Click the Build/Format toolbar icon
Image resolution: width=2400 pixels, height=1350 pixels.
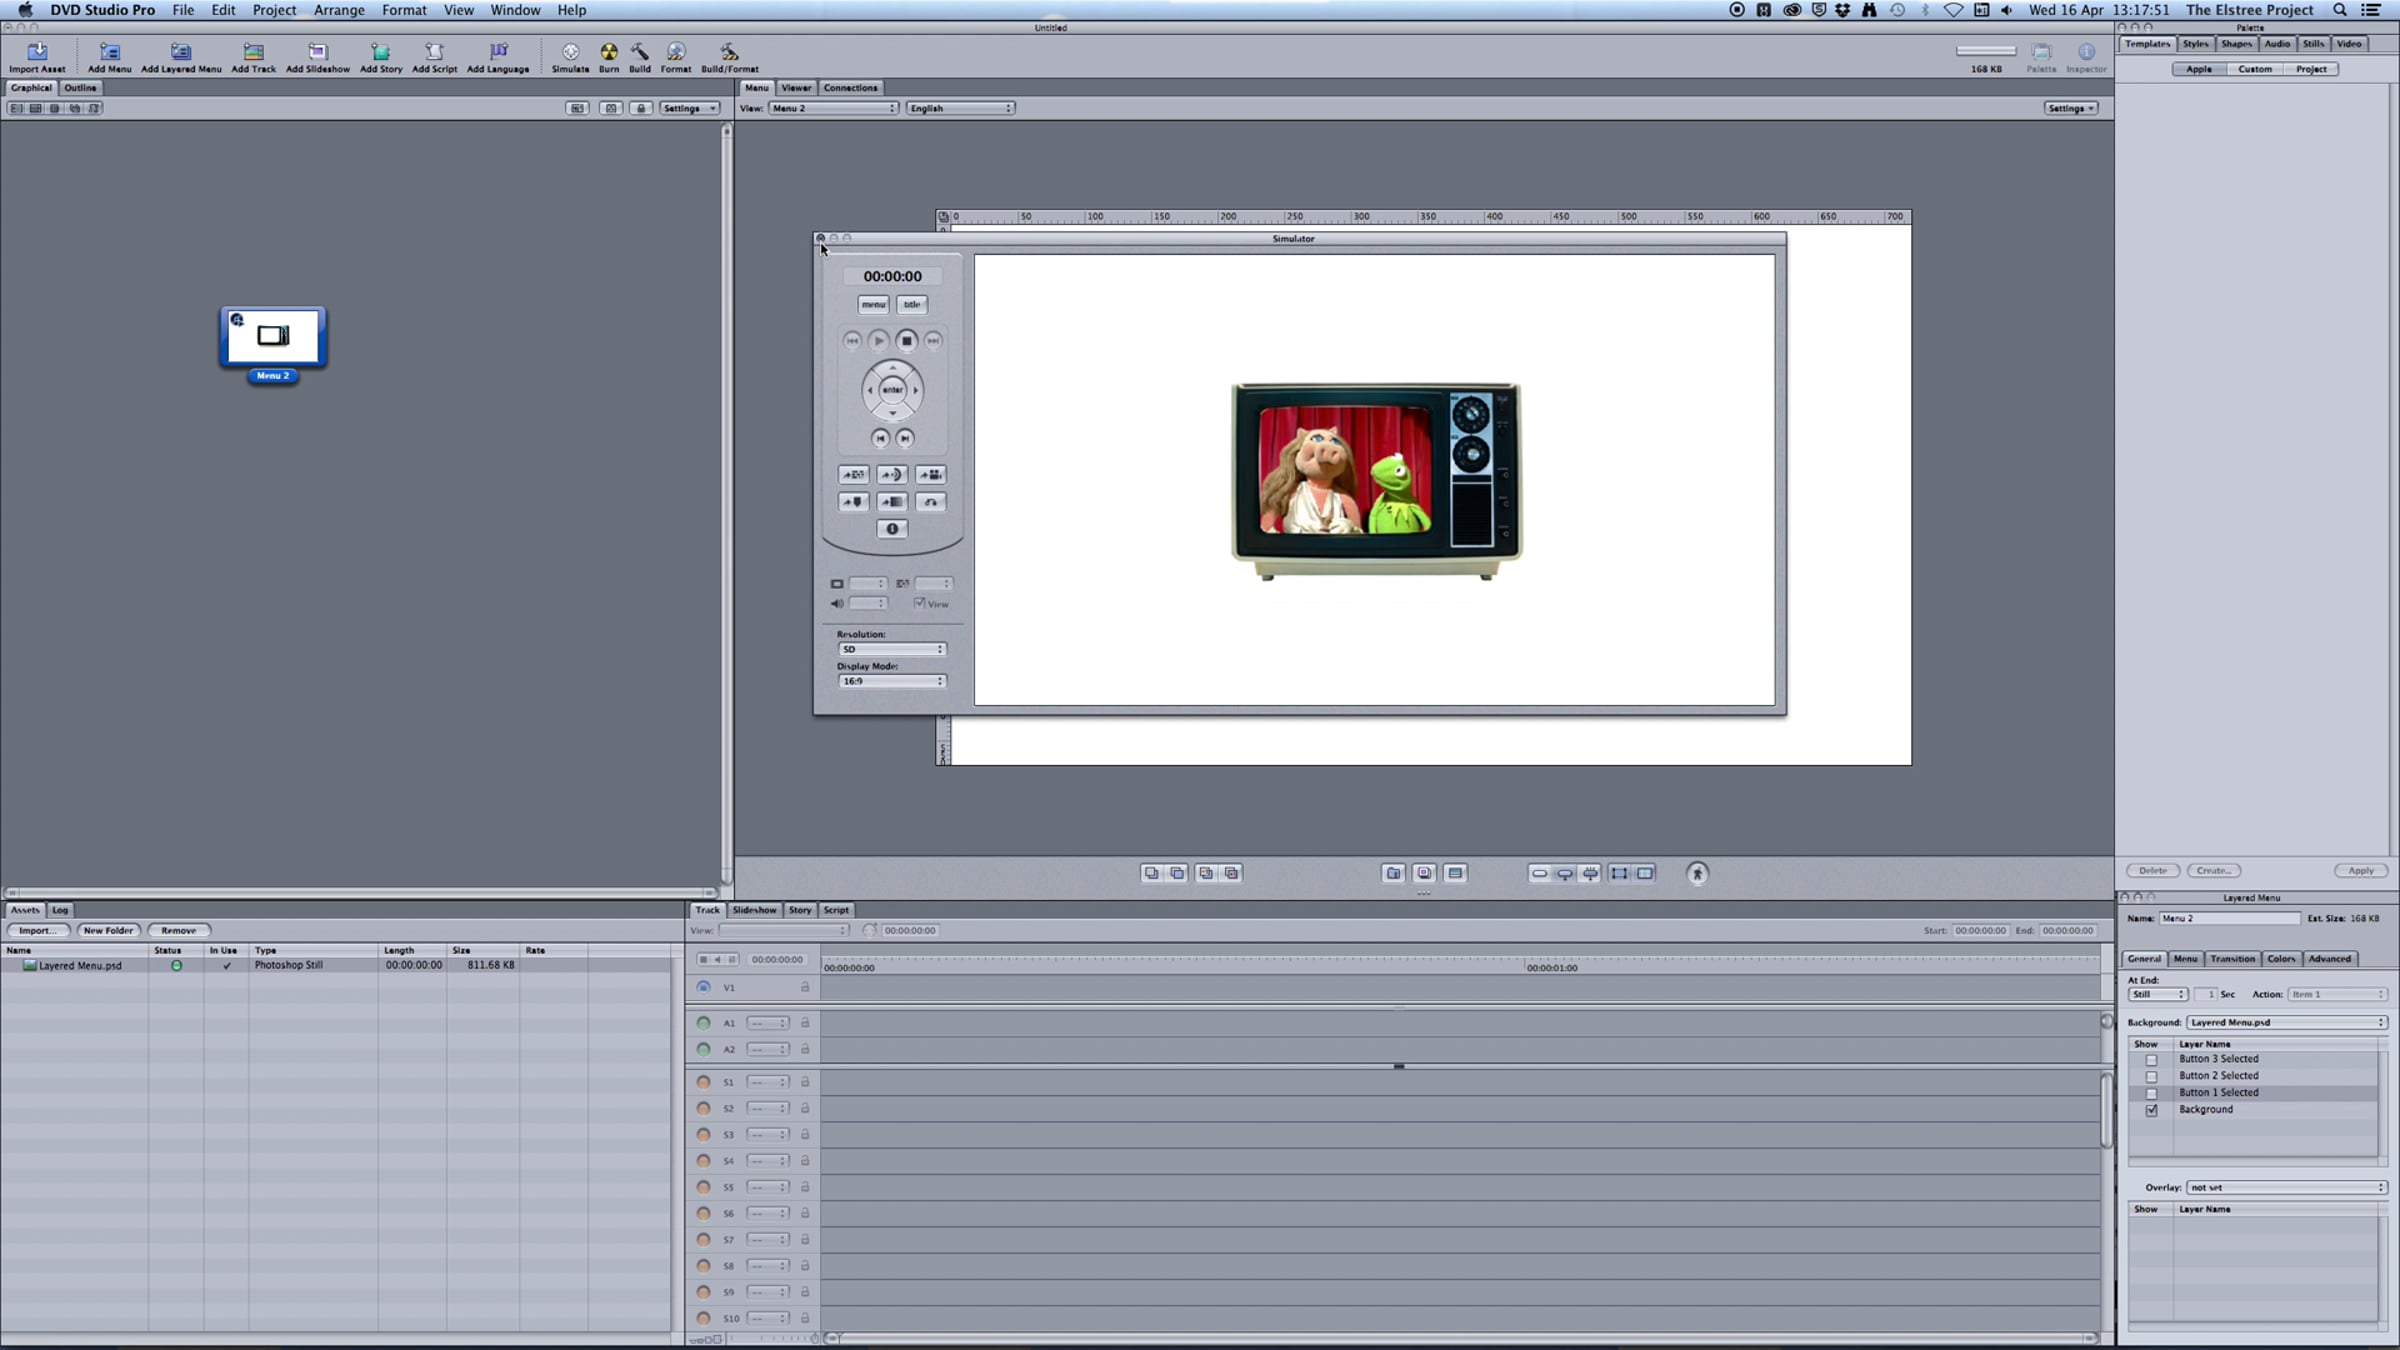(729, 52)
